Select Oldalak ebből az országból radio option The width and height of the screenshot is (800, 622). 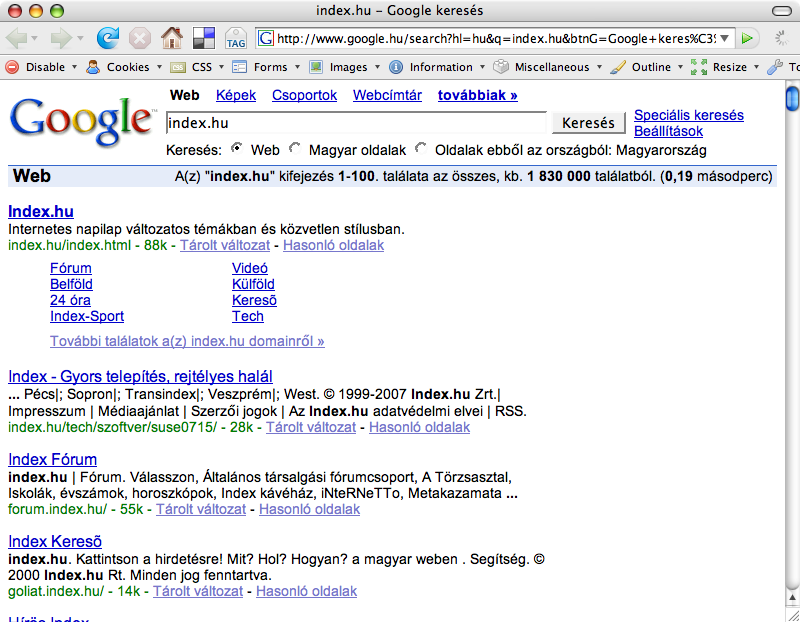421,149
